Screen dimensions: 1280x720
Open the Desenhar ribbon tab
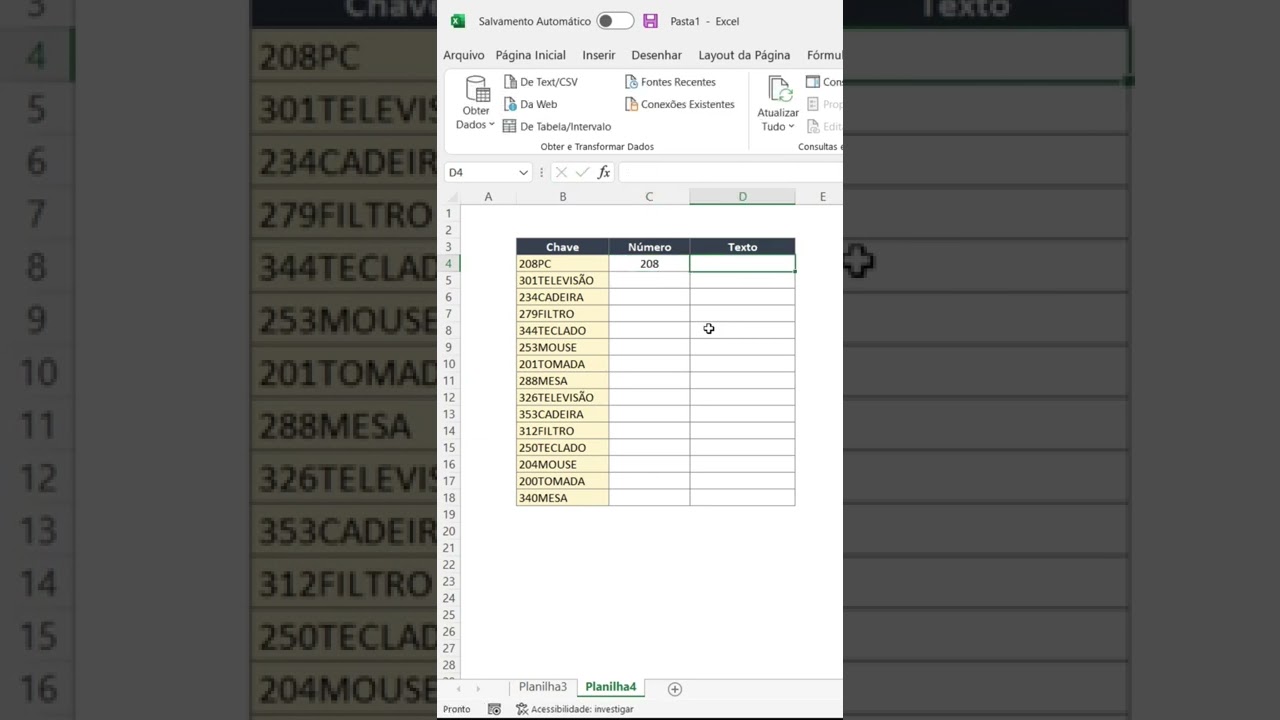point(657,55)
